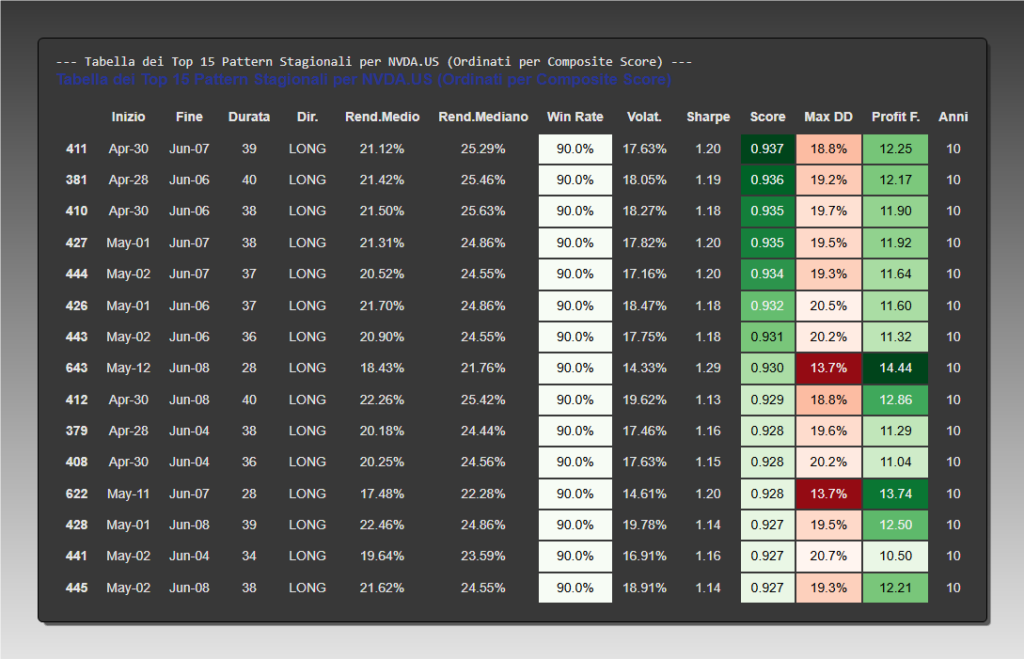Click the blue table title link

364,80
